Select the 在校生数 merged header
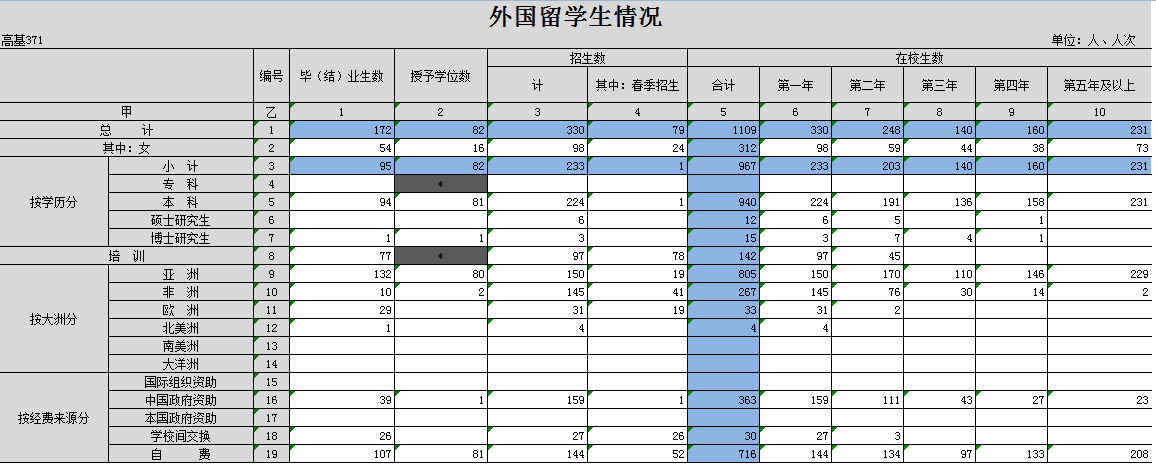Screen dimensions: 1156x464 point(920,58)
